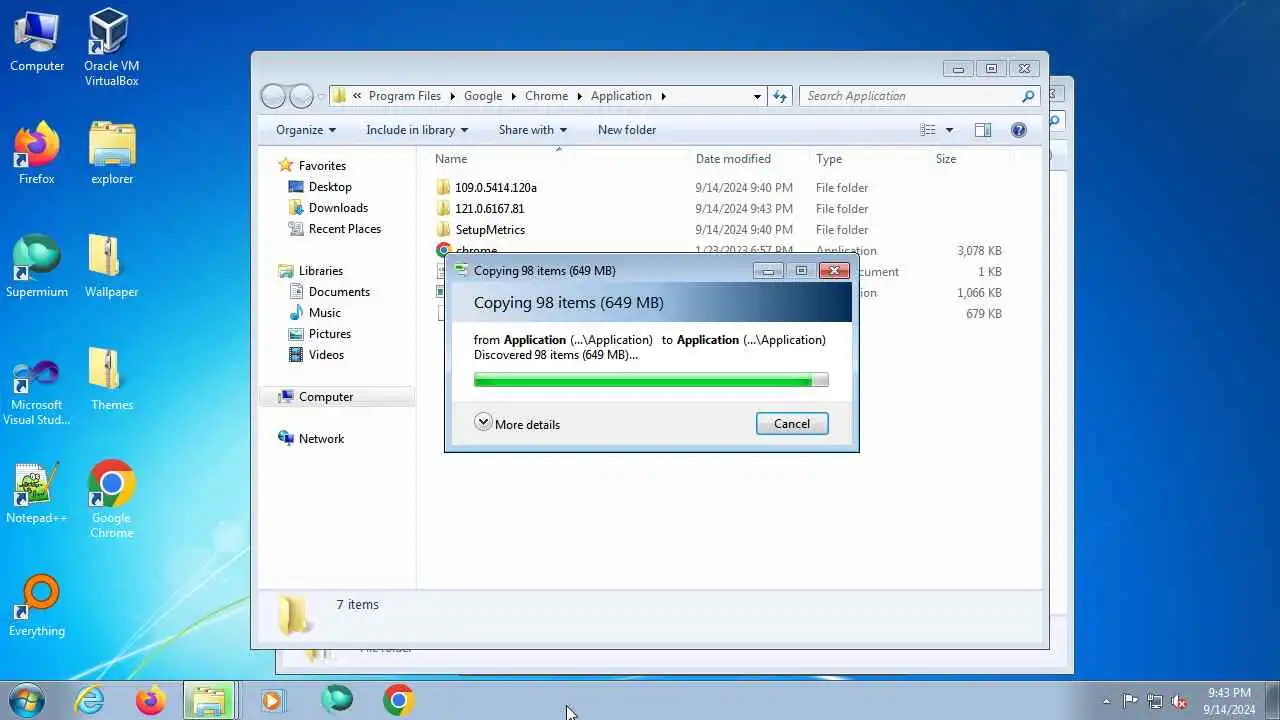Click the network tray icon
Viewport: 1280px width, 720px height.
[1155, 701]
